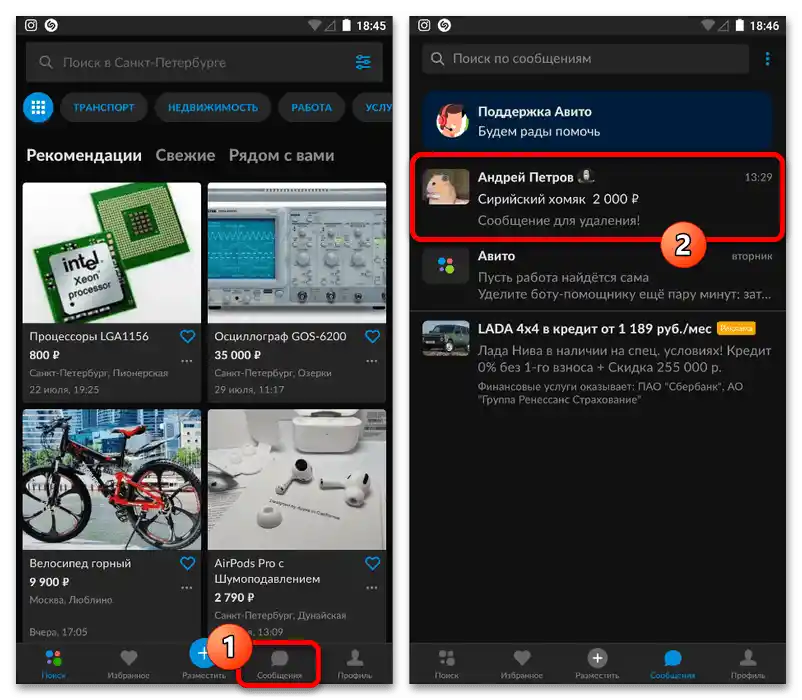Focus the Поиск по сообщениям search field
Viewport: 802px width, 700px height.
(x=586, y=59)
